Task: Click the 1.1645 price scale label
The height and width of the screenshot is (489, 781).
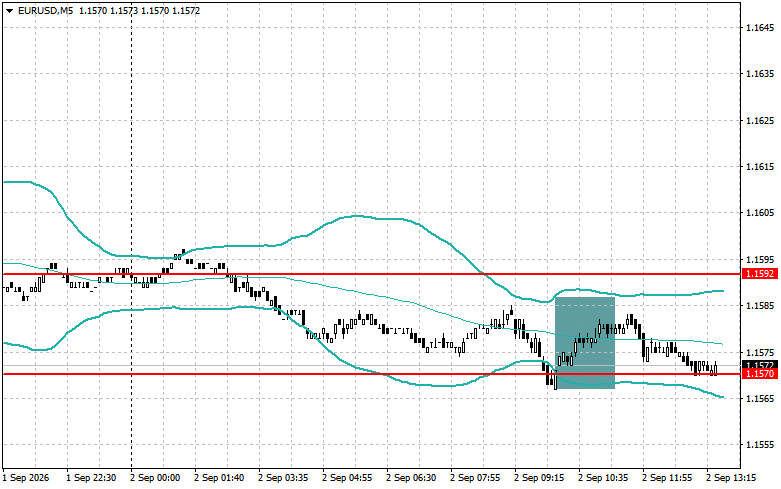Action: coord(760,27)
